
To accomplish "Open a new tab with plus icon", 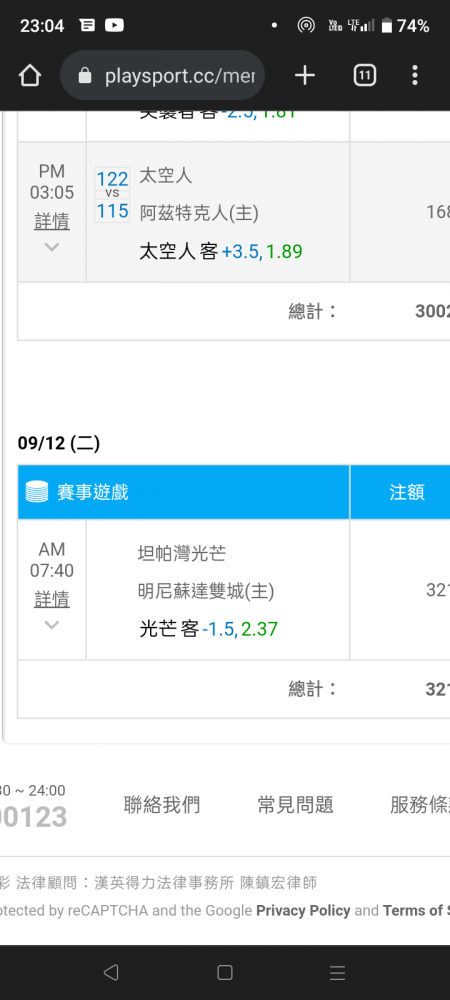I will 305,76.
